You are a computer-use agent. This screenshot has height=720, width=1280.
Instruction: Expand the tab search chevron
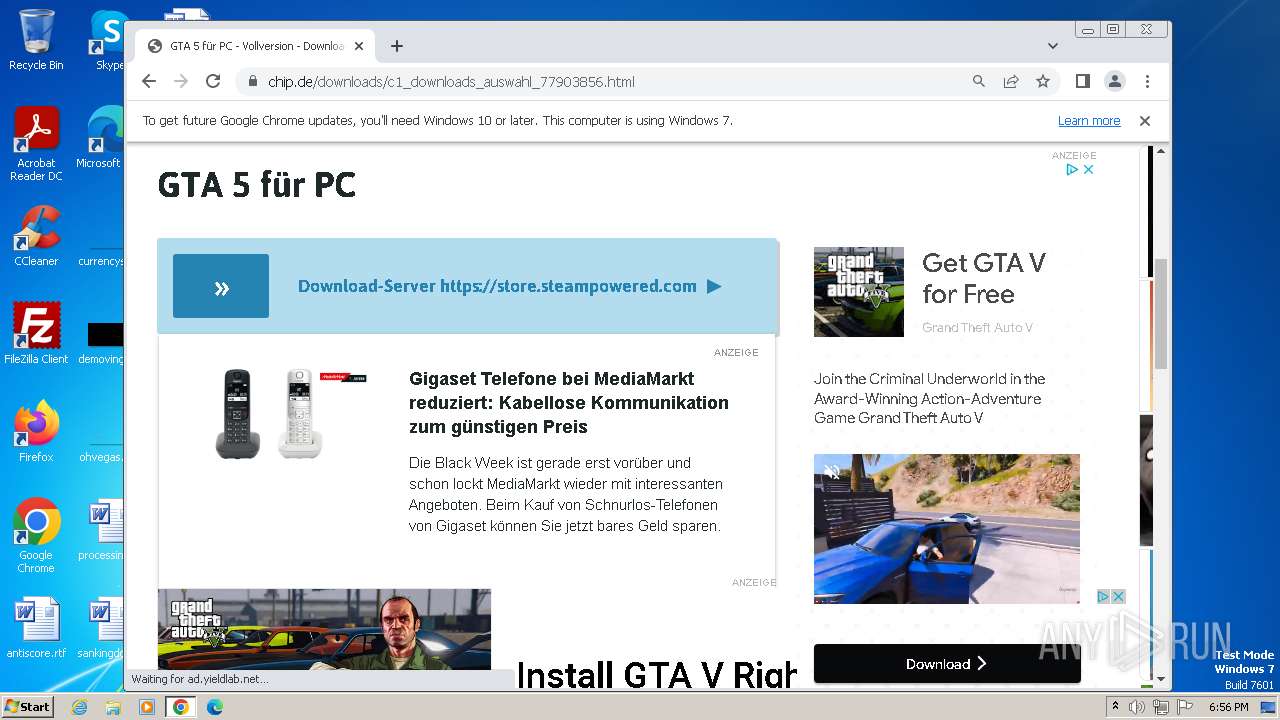point(1052,46)
